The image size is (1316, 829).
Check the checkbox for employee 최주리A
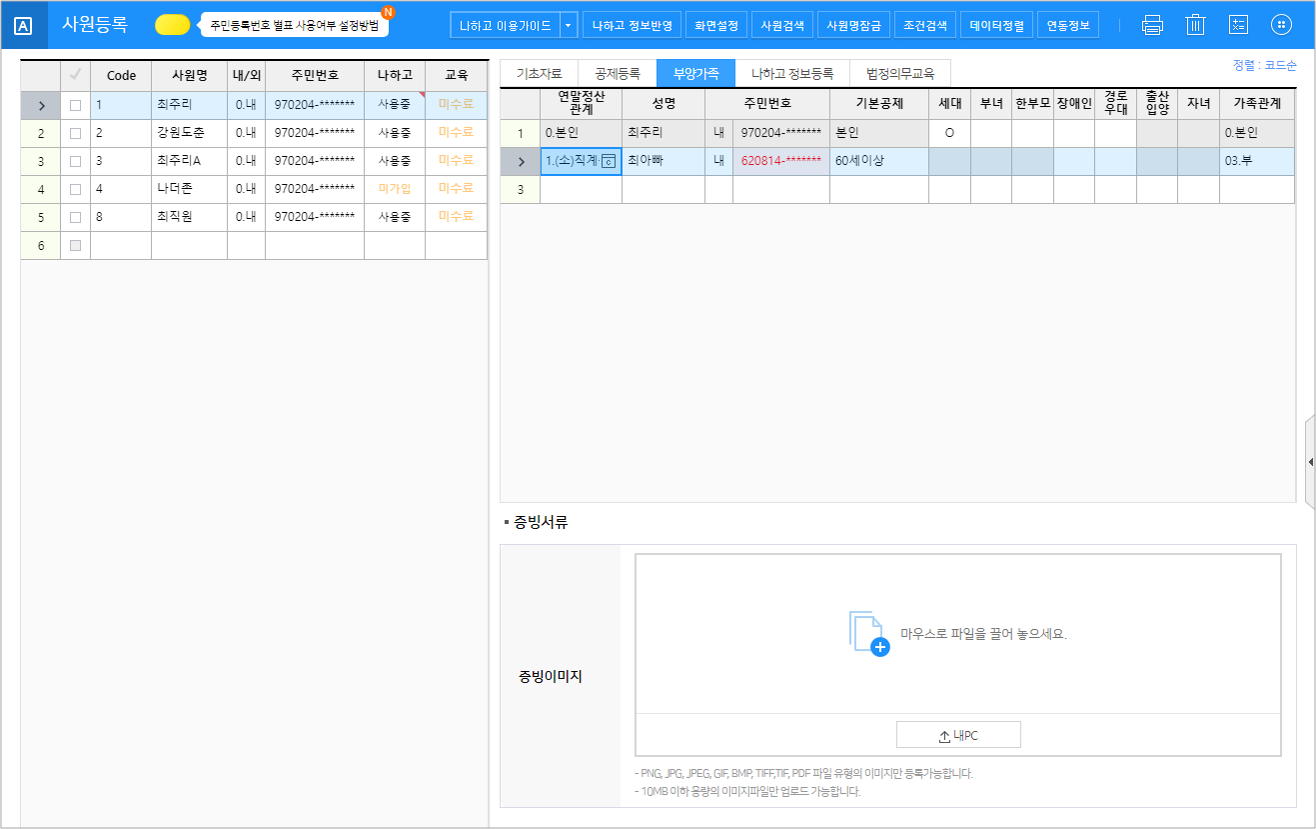pos(75,160)
